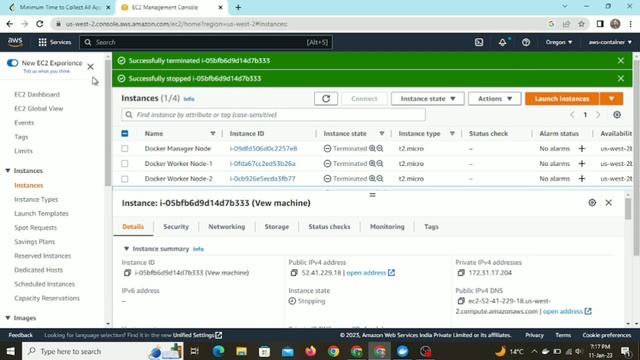Open instance link i-09dfd506d0c2257e8
The height and width of the screenshot is (360, 640).
tap(263, 149)
